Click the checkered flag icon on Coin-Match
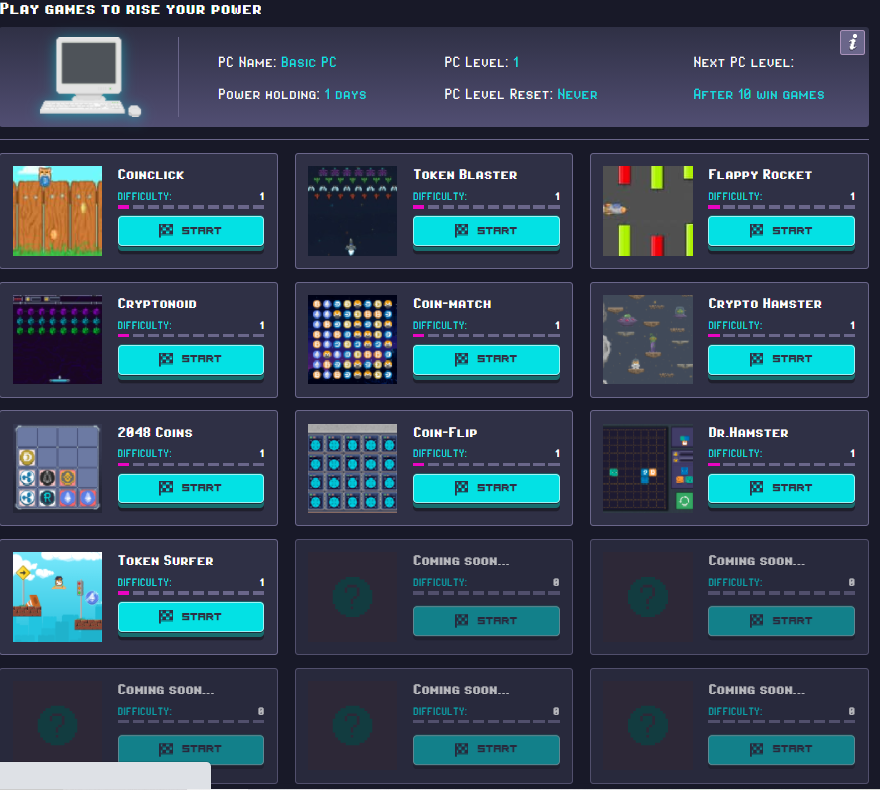 click(x=461, y=359)
